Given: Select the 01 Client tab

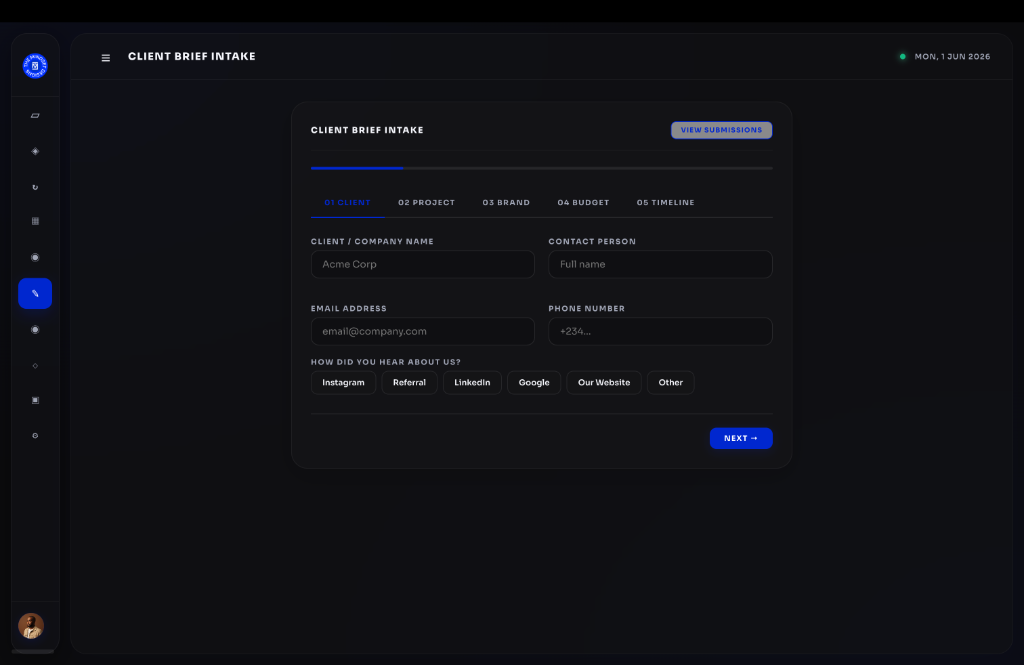Looking at the screenshot, I should [347, 203].
